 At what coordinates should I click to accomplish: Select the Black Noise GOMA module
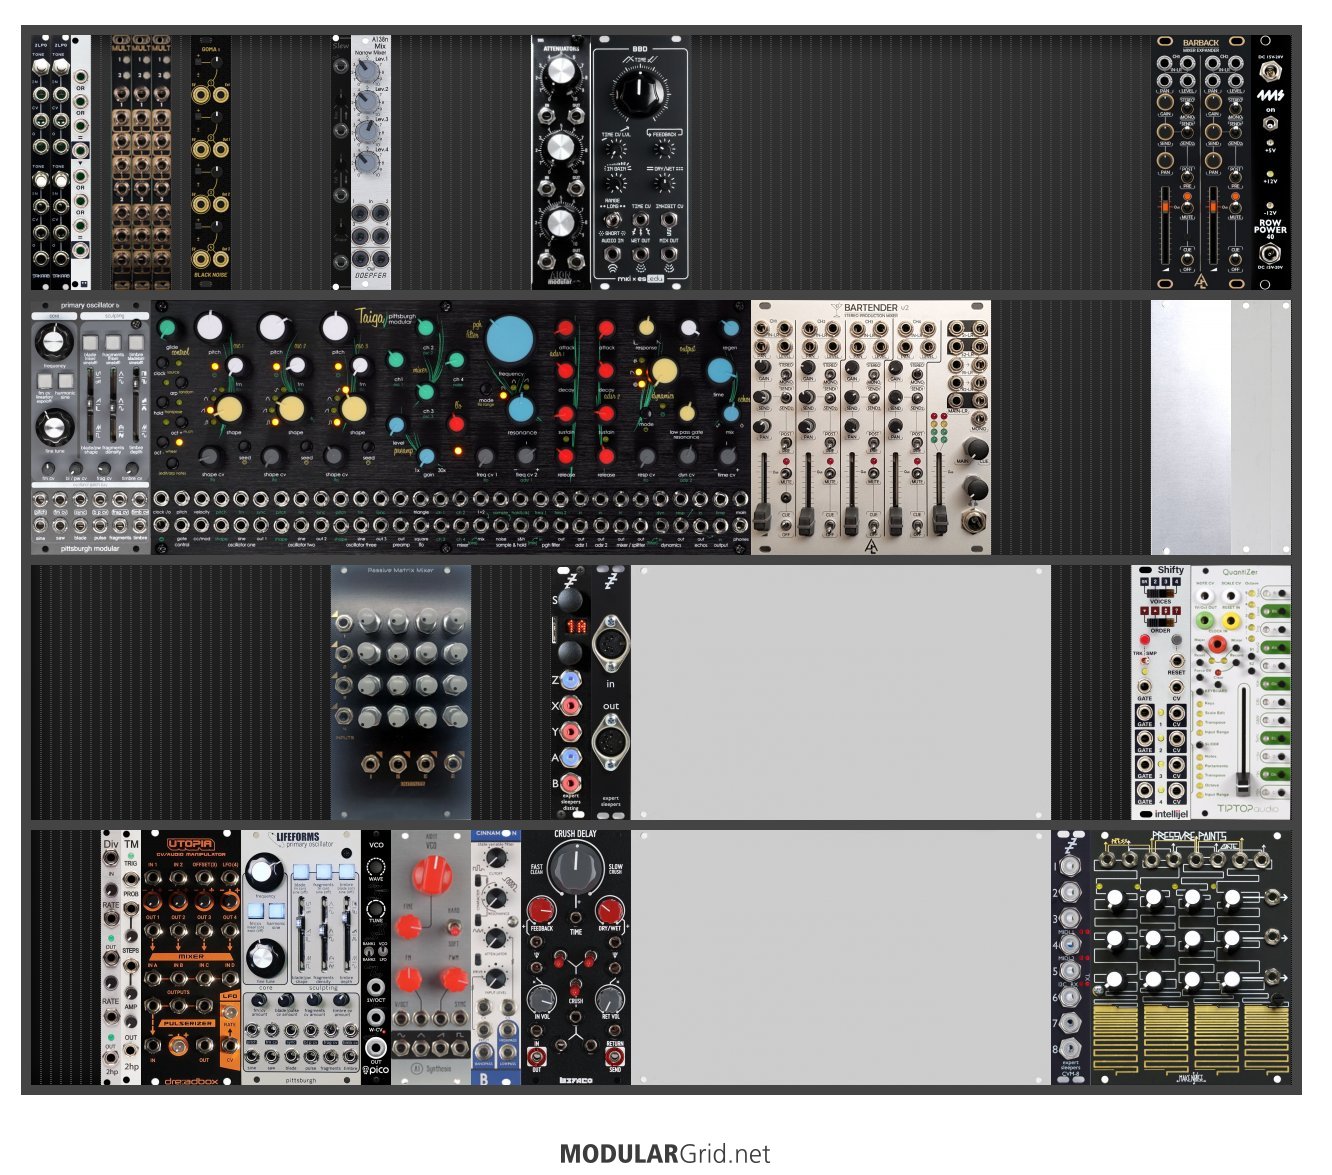tap(211, 163)
